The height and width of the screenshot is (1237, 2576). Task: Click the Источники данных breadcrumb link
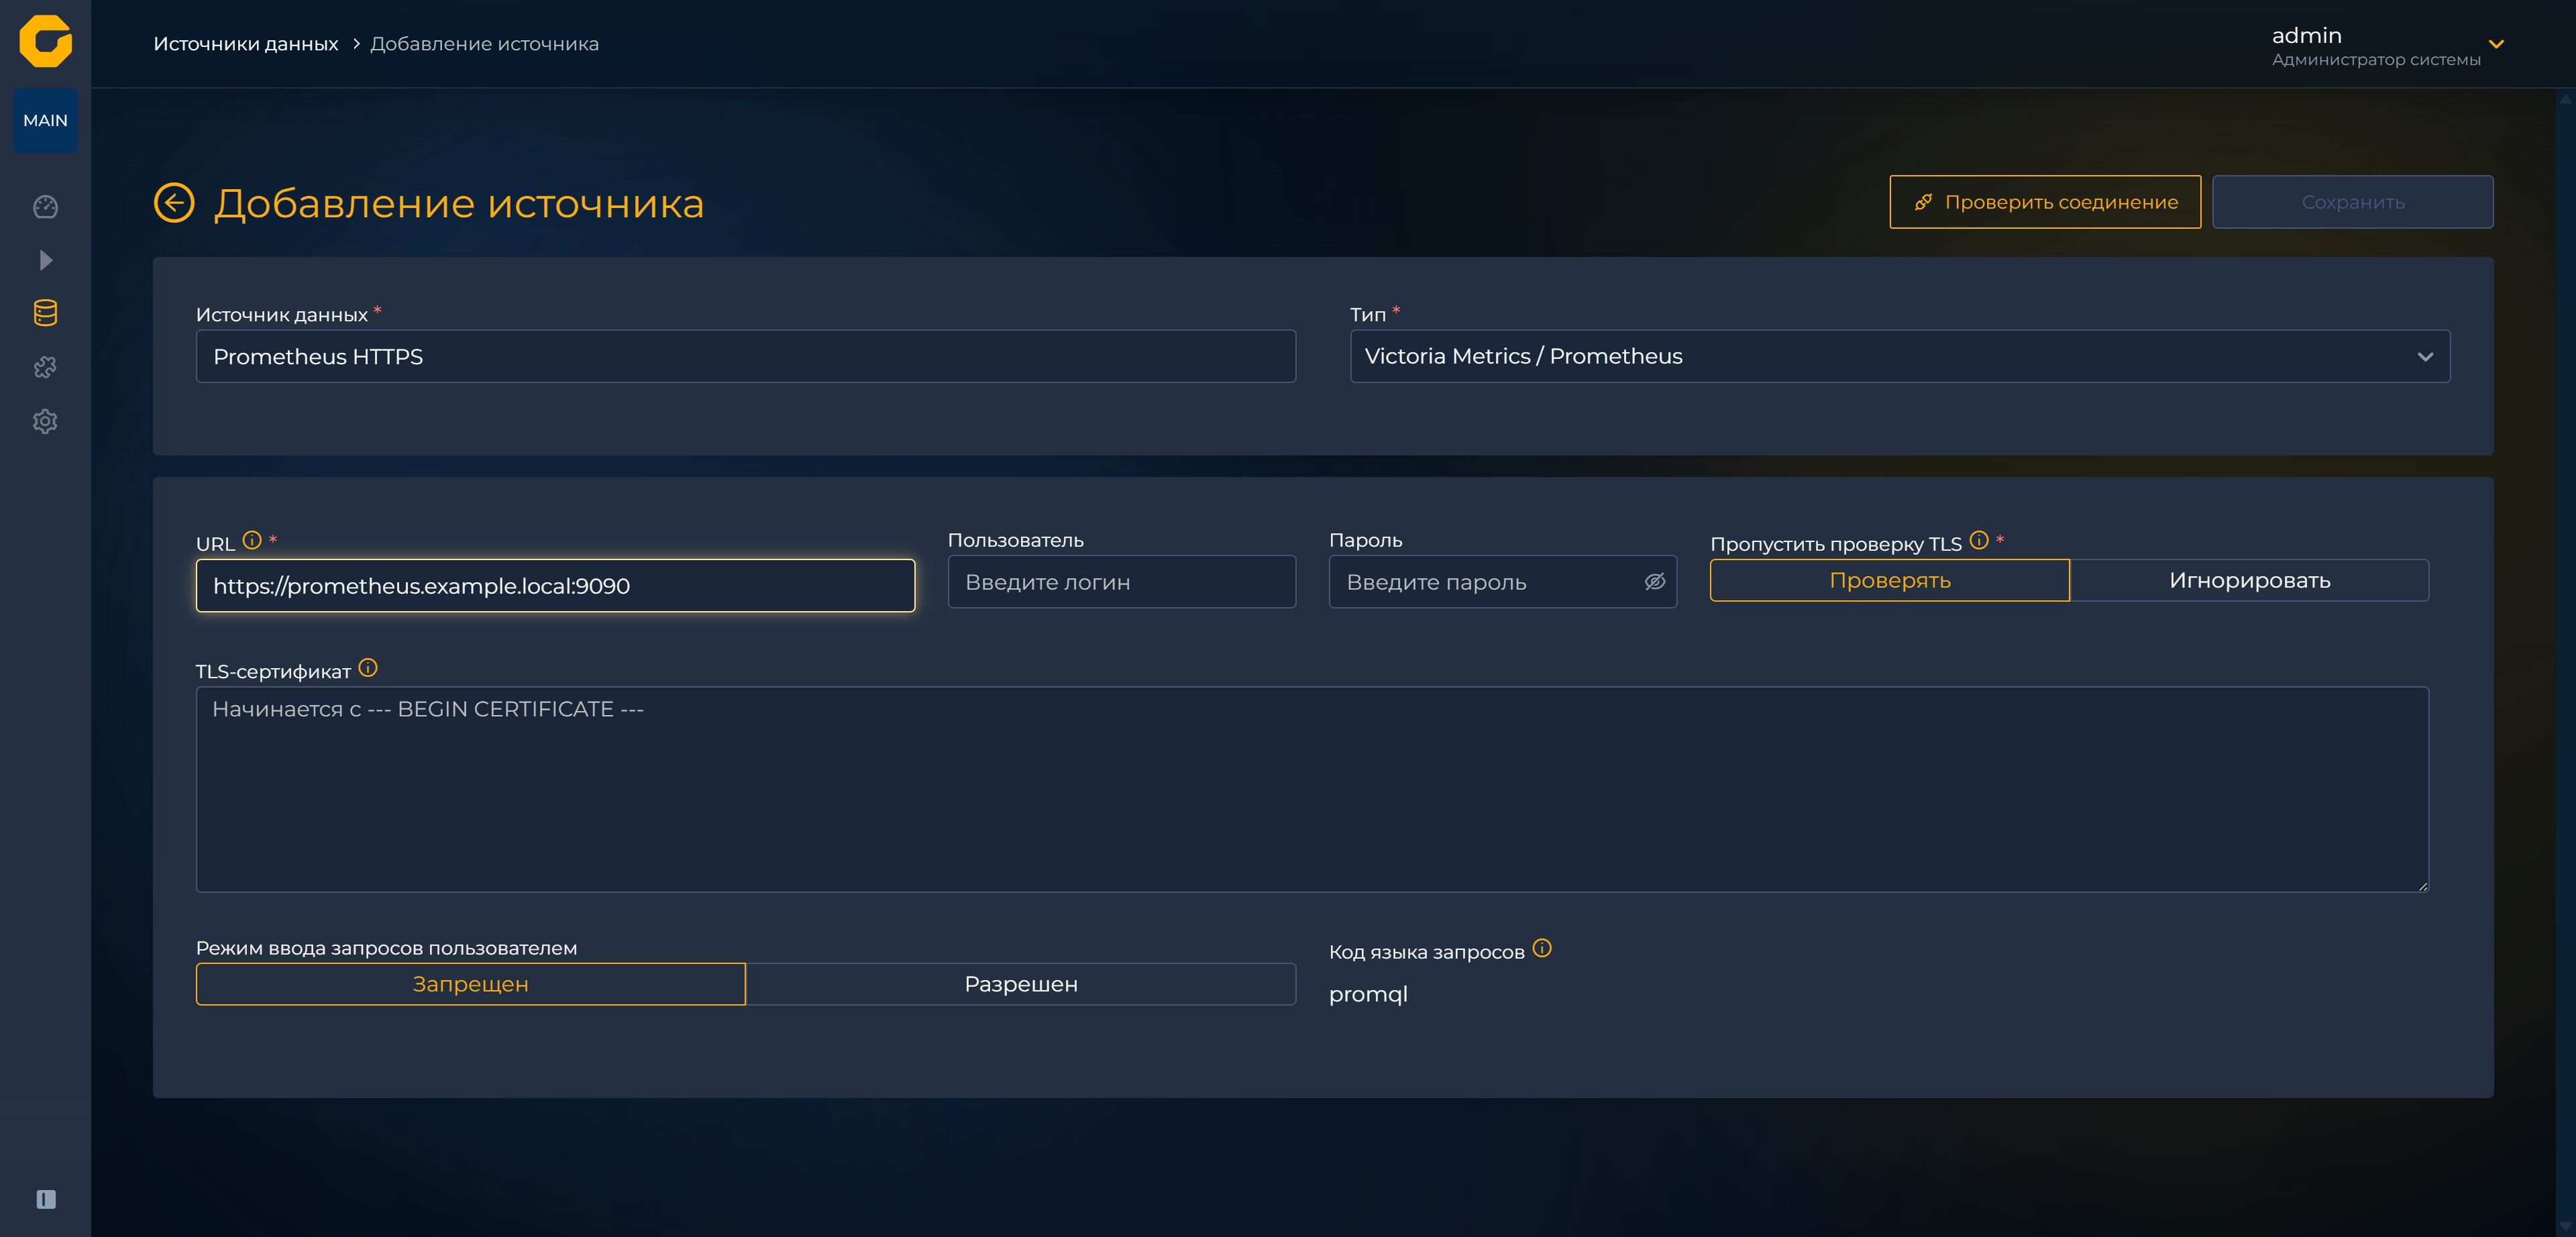[x=245, y=44]
